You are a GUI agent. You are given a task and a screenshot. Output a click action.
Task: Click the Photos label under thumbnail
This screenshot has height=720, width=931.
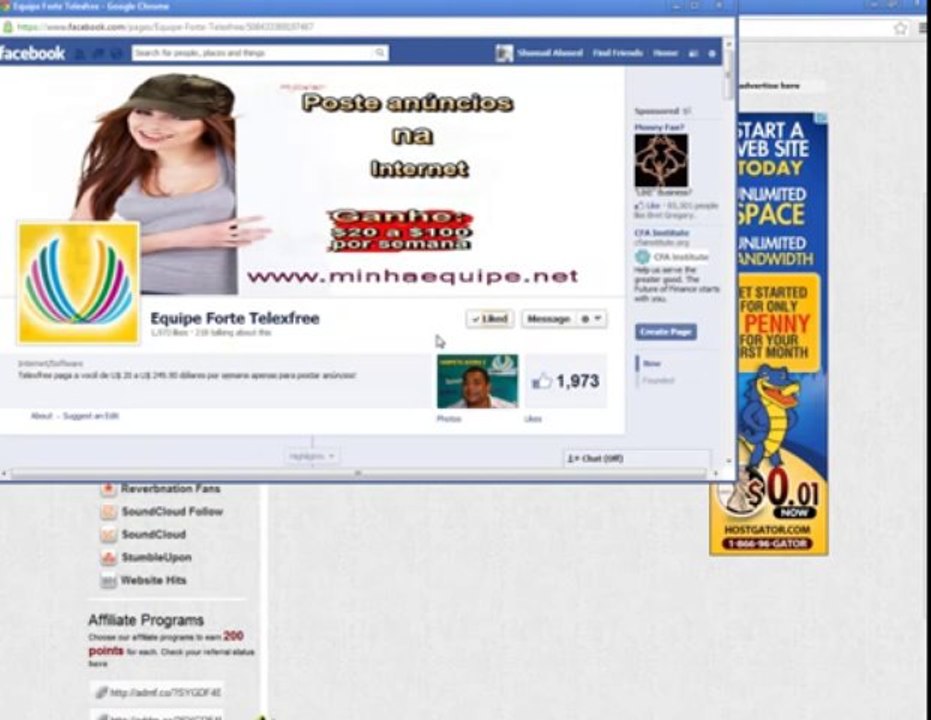tap(449, 418)
